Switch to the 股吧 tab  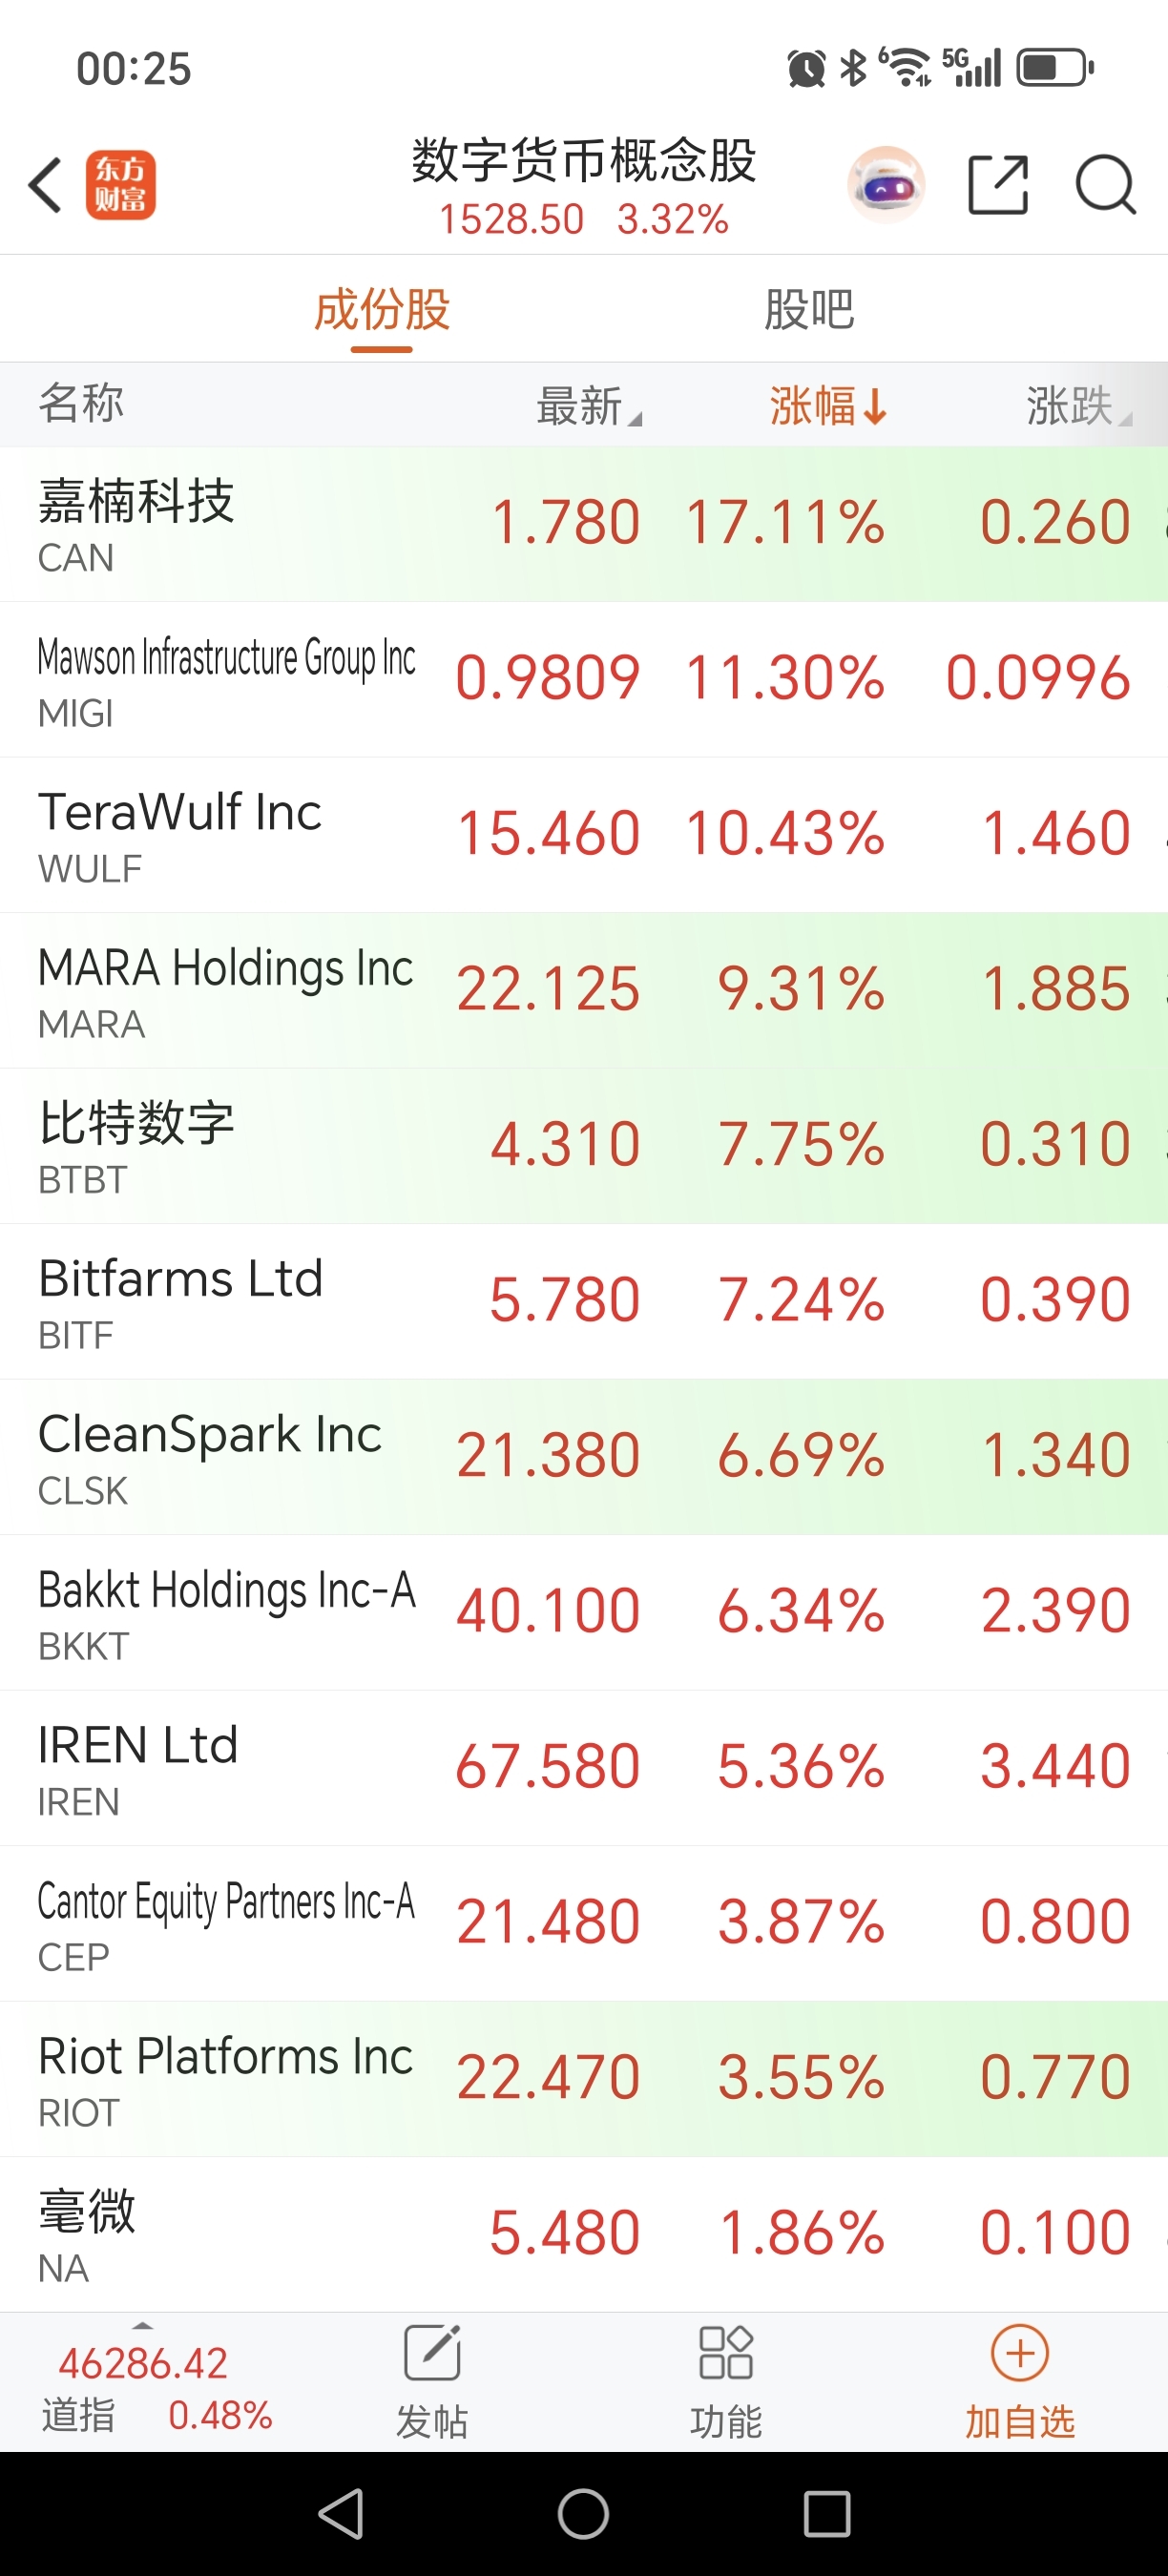coord(809,309)
